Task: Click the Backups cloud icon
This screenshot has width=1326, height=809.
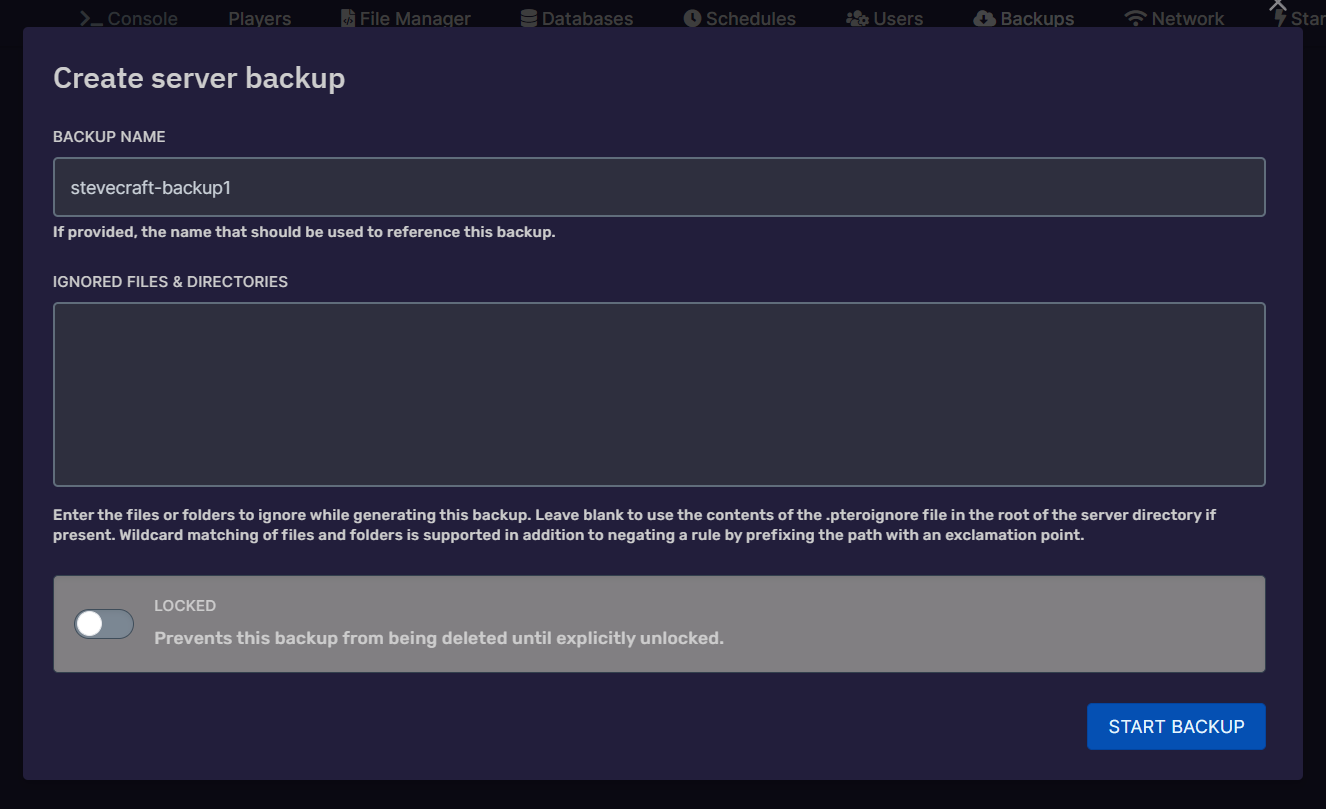Action: [984, 17]
